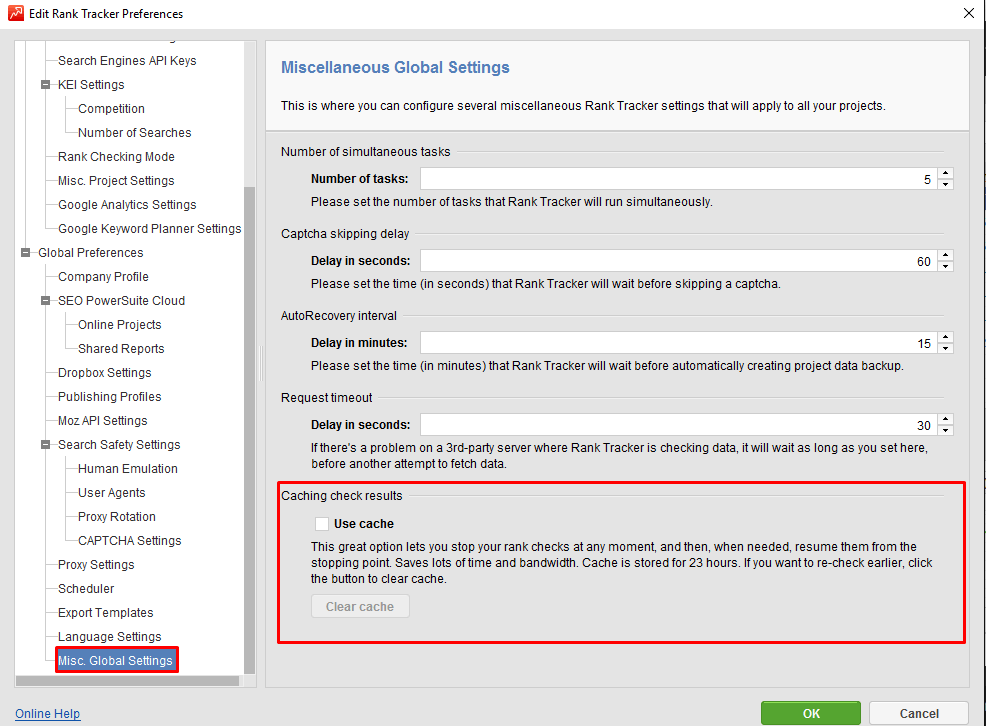Image resolution: width=986 pixels, height=726 pixels.
Task: Close the Preferences dialog window
Action: (969, 13)
